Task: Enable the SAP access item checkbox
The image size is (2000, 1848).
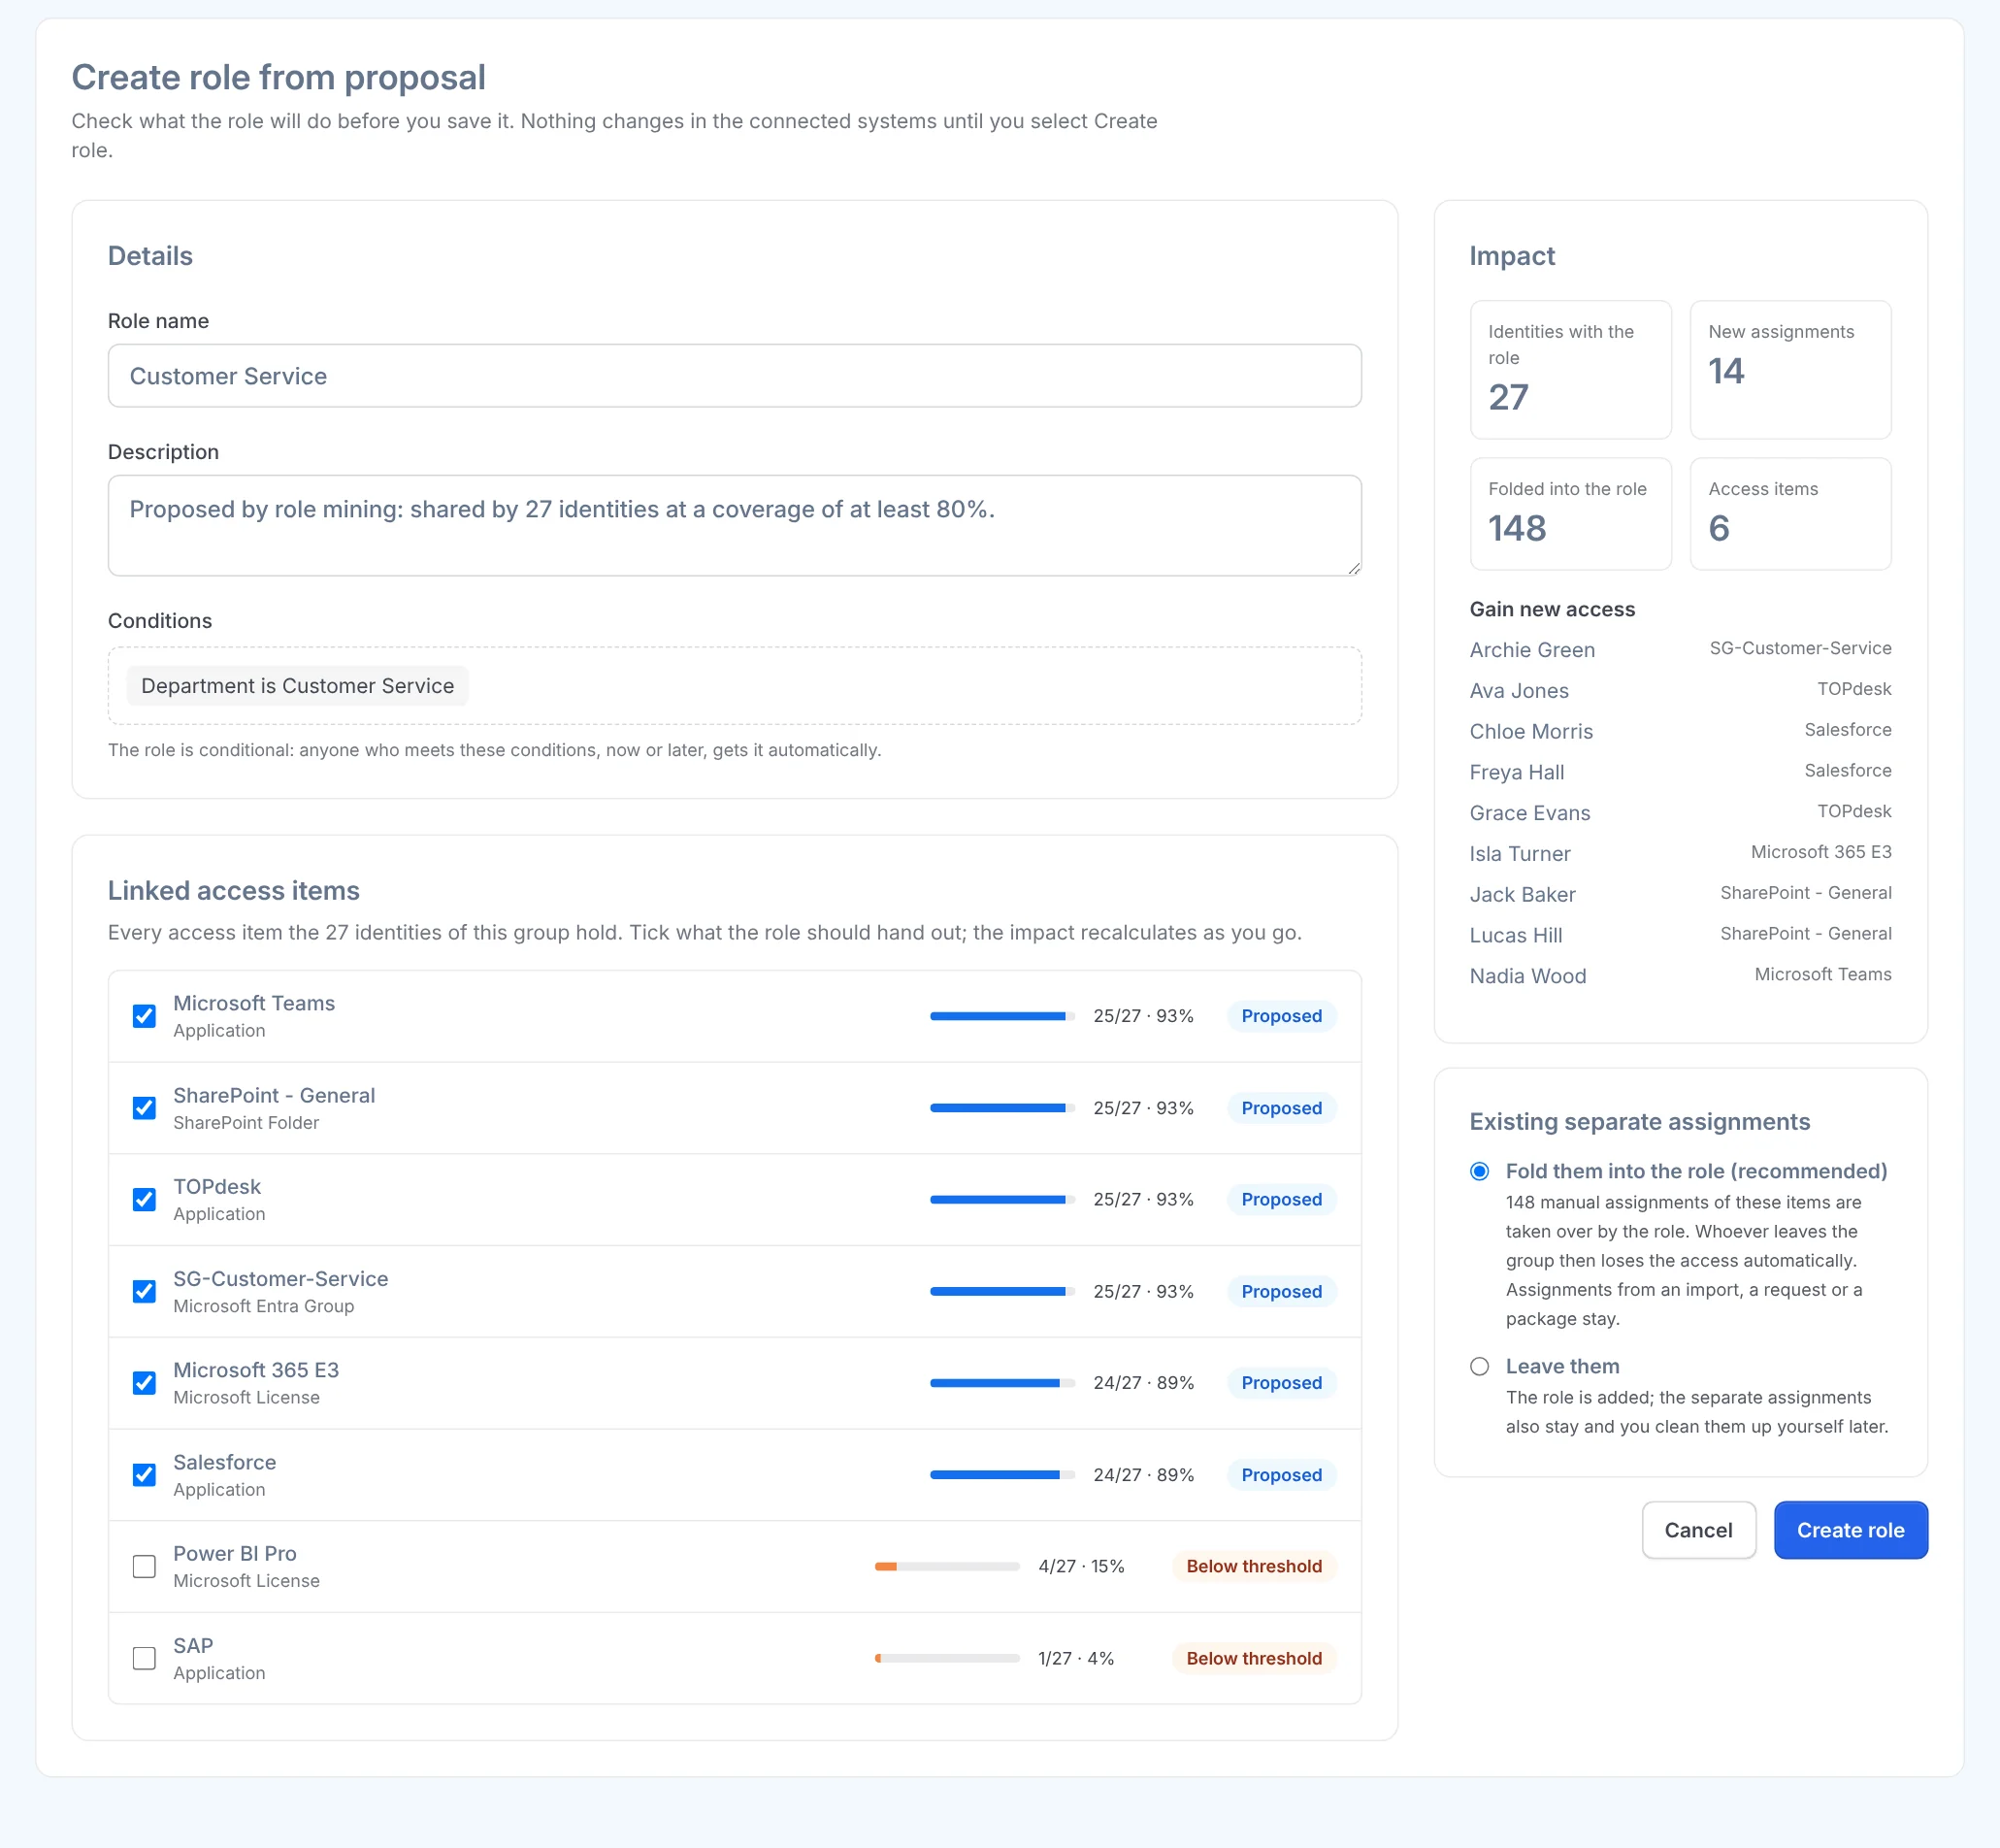Action: 144,1658
